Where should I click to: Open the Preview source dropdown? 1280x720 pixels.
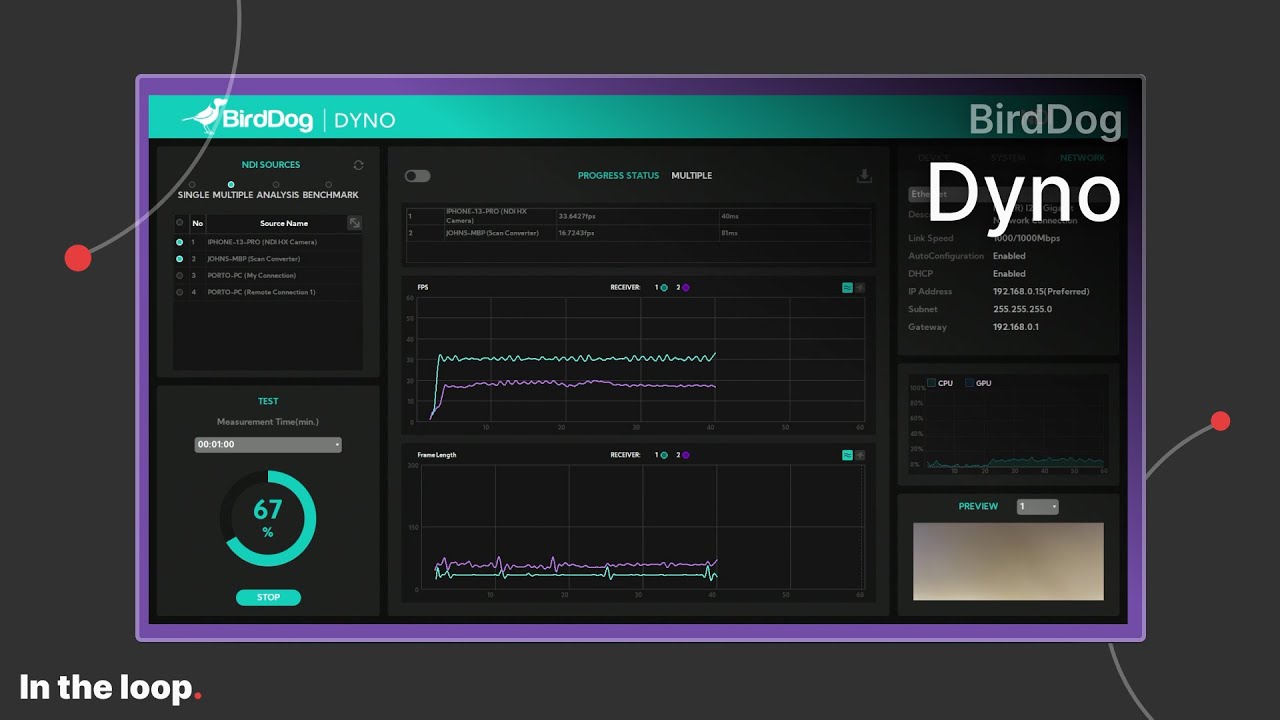click(x=1037, y=507)
